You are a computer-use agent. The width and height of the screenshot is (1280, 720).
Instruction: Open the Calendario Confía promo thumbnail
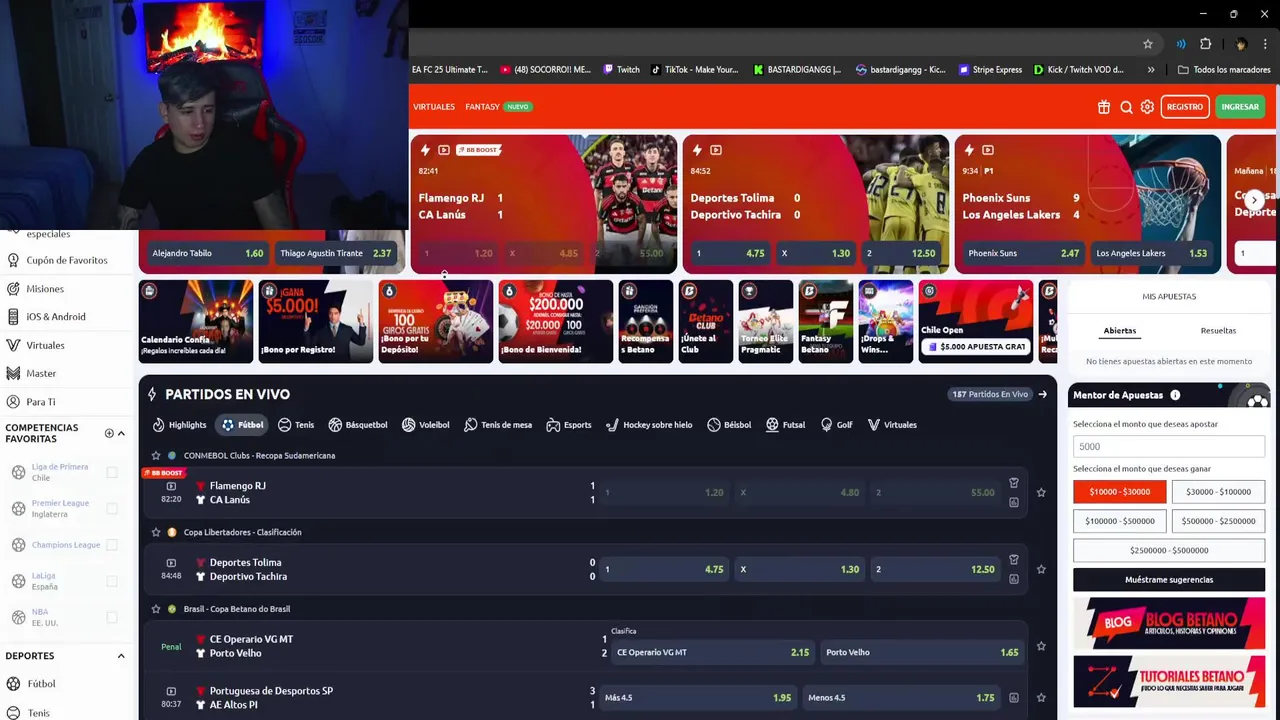196,321
